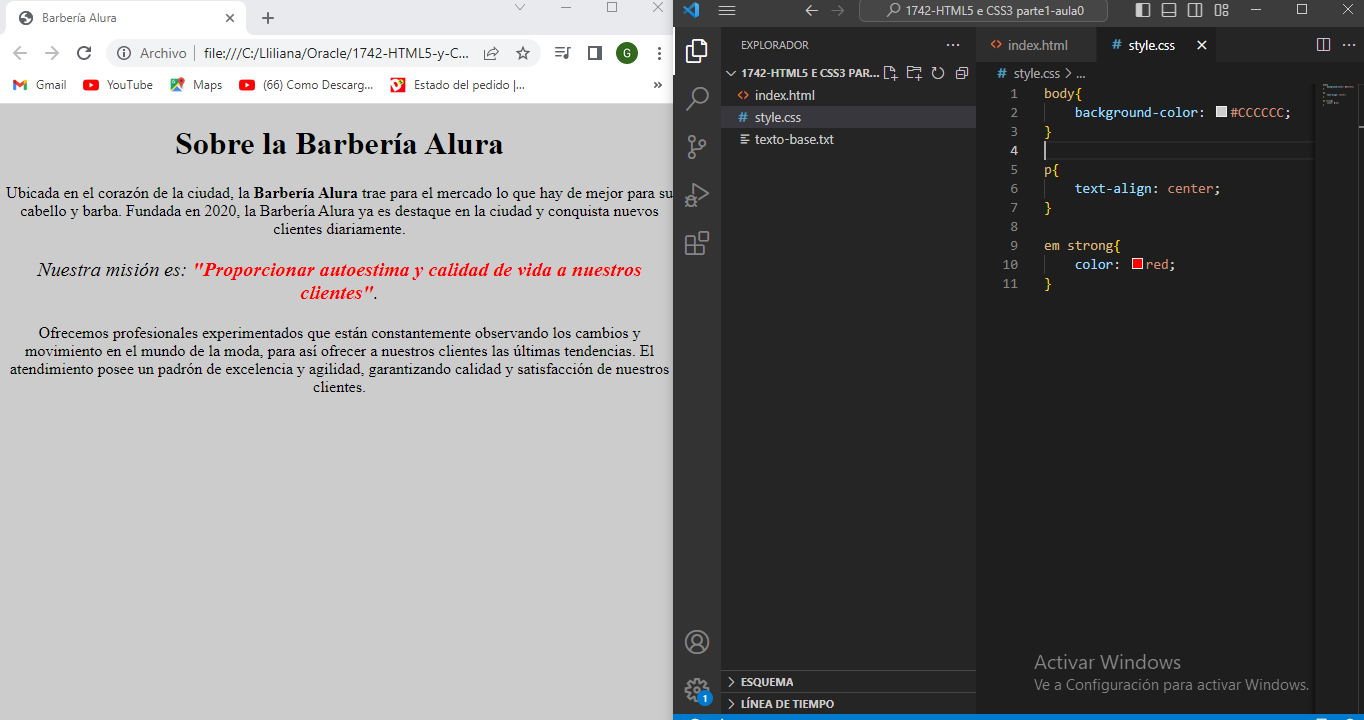Go back using VS Code navigation arrow
This screenshot has width=1364, height=720.
pos(812,10)
